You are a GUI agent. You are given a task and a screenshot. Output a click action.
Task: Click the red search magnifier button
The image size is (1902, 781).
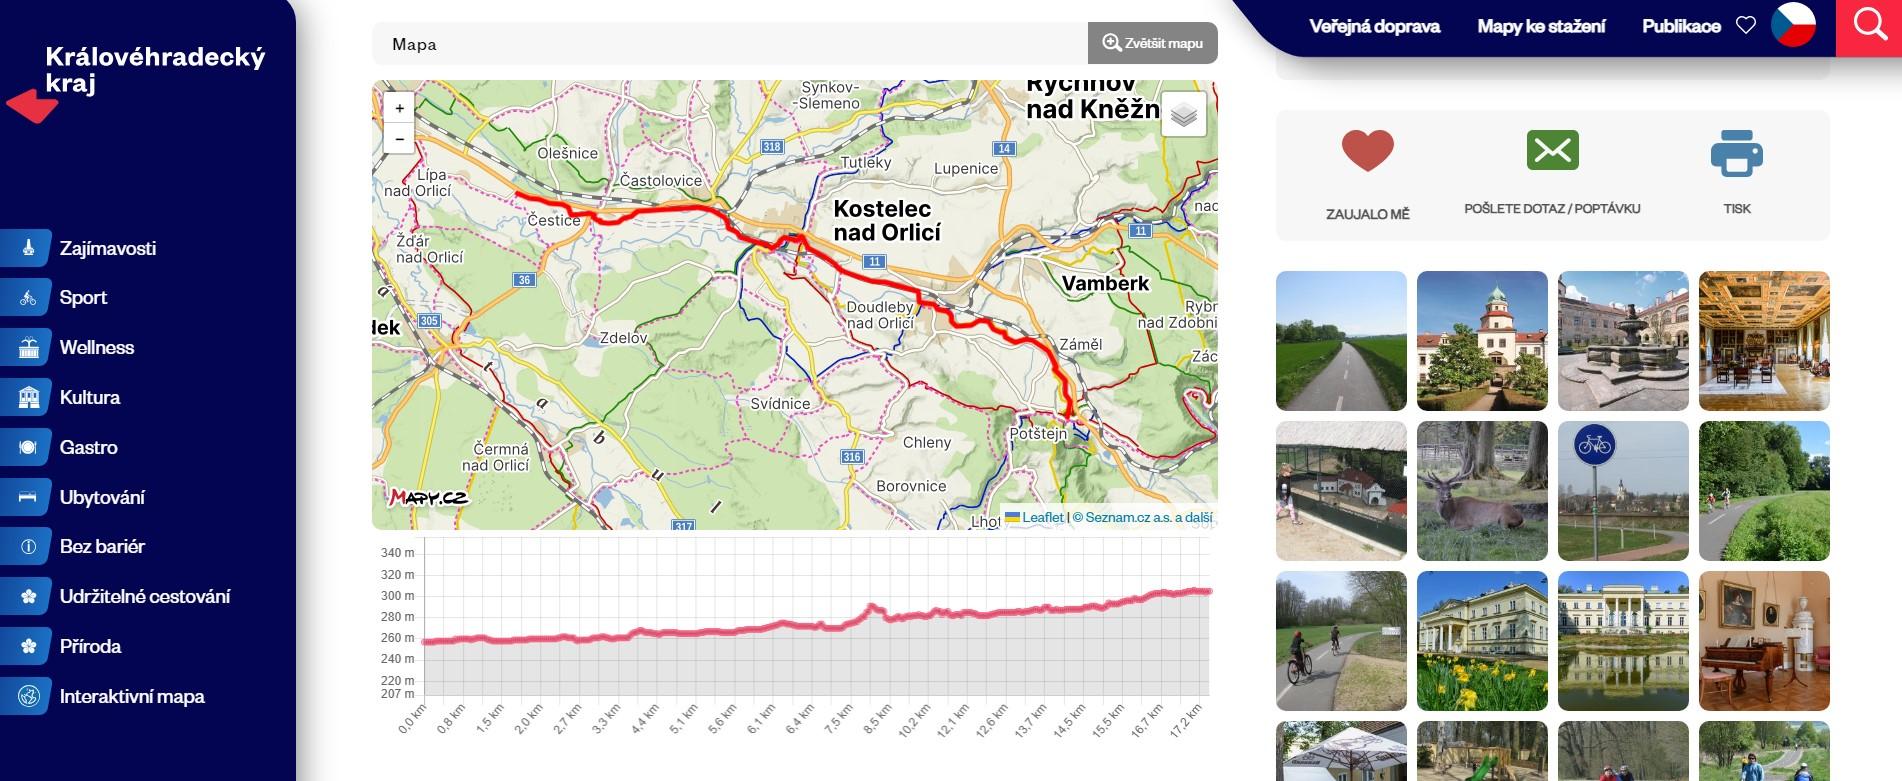tap(1869, 26)
